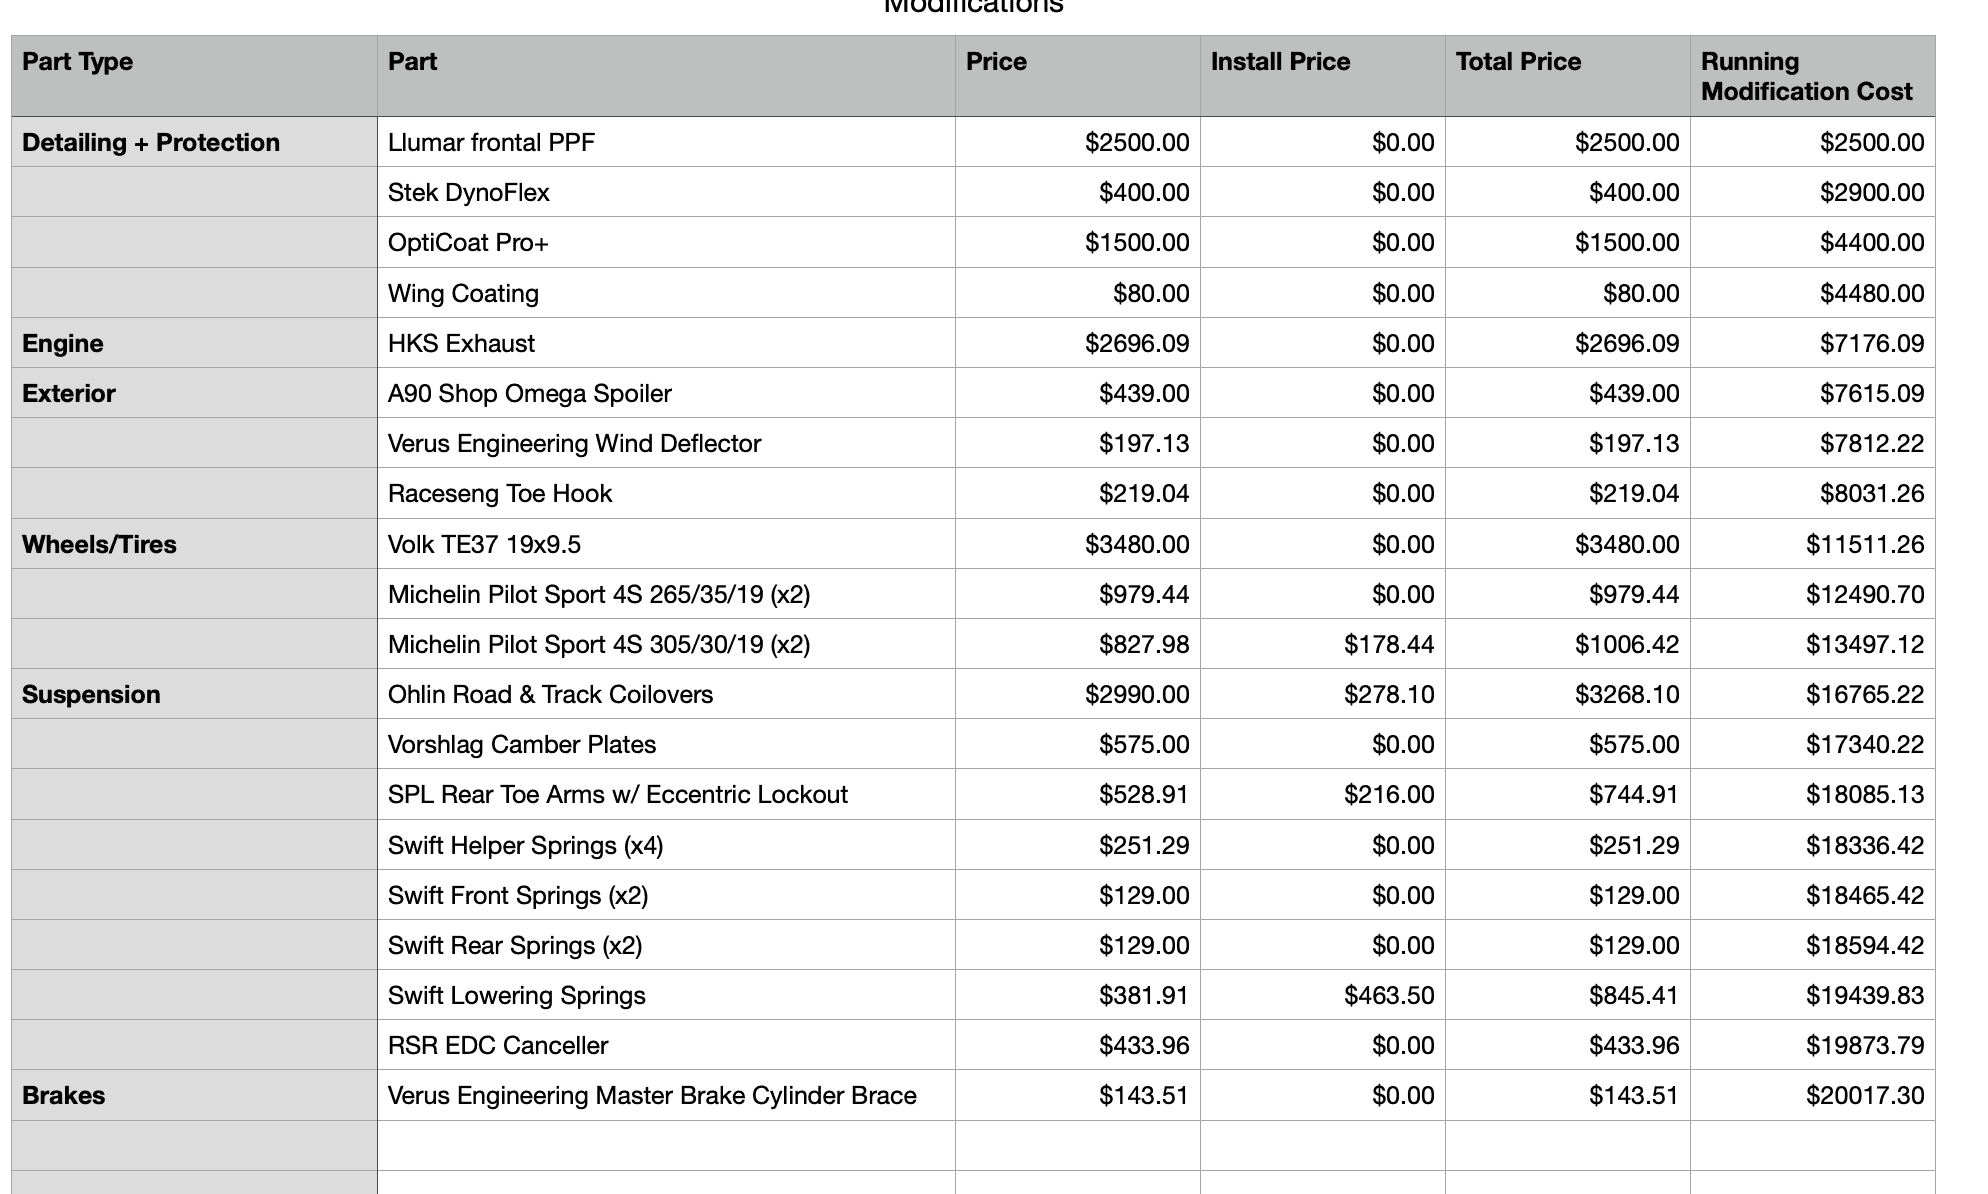This screenshot has width=1988, height=1194.
Task: Click the $3268.10 total price cell
Action: [x=1567, y=694]
